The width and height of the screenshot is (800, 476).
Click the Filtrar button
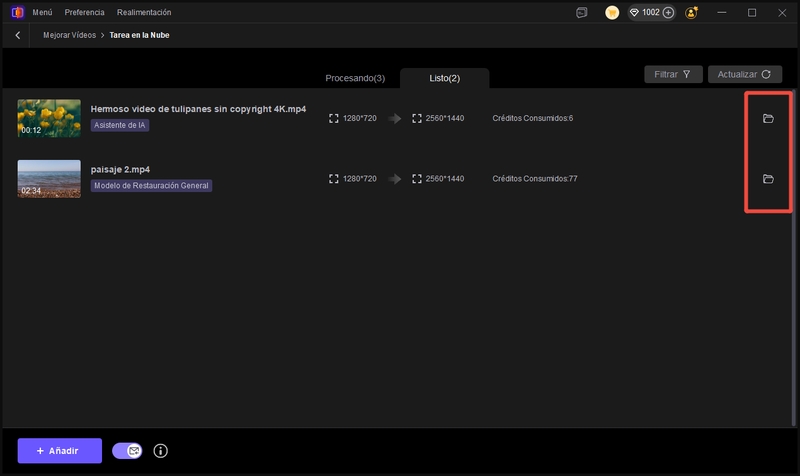[673, 74]
